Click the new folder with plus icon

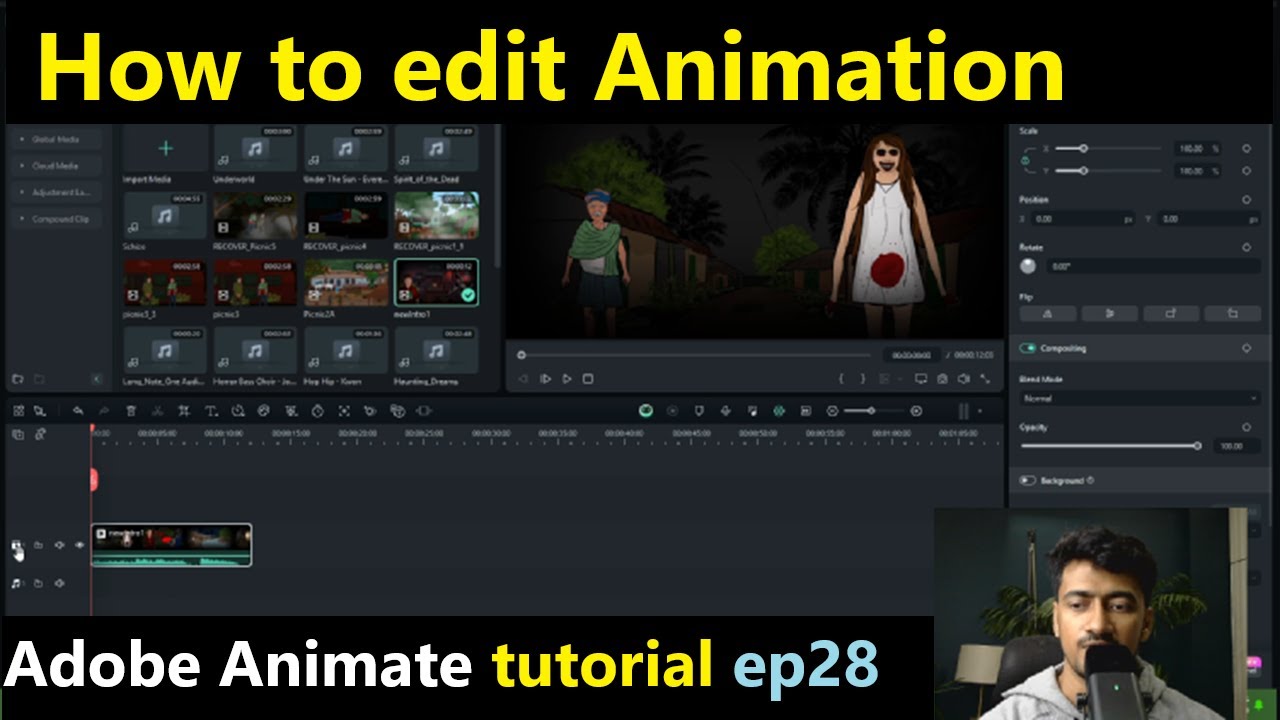coord(18,379)
